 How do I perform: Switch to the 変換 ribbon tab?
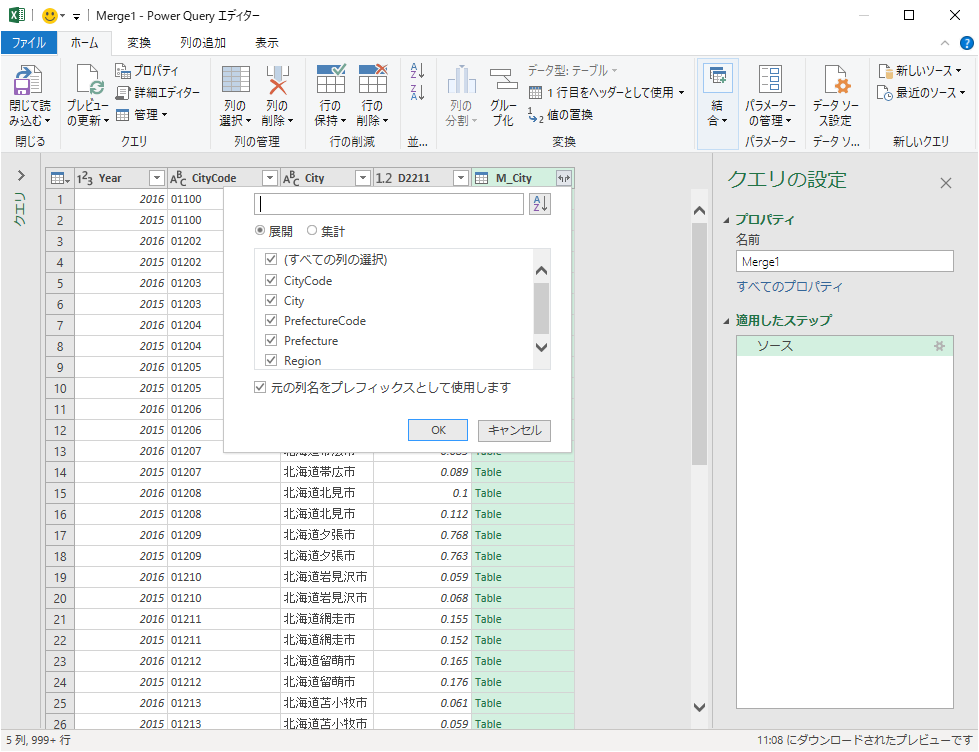[x=139, y=43]
